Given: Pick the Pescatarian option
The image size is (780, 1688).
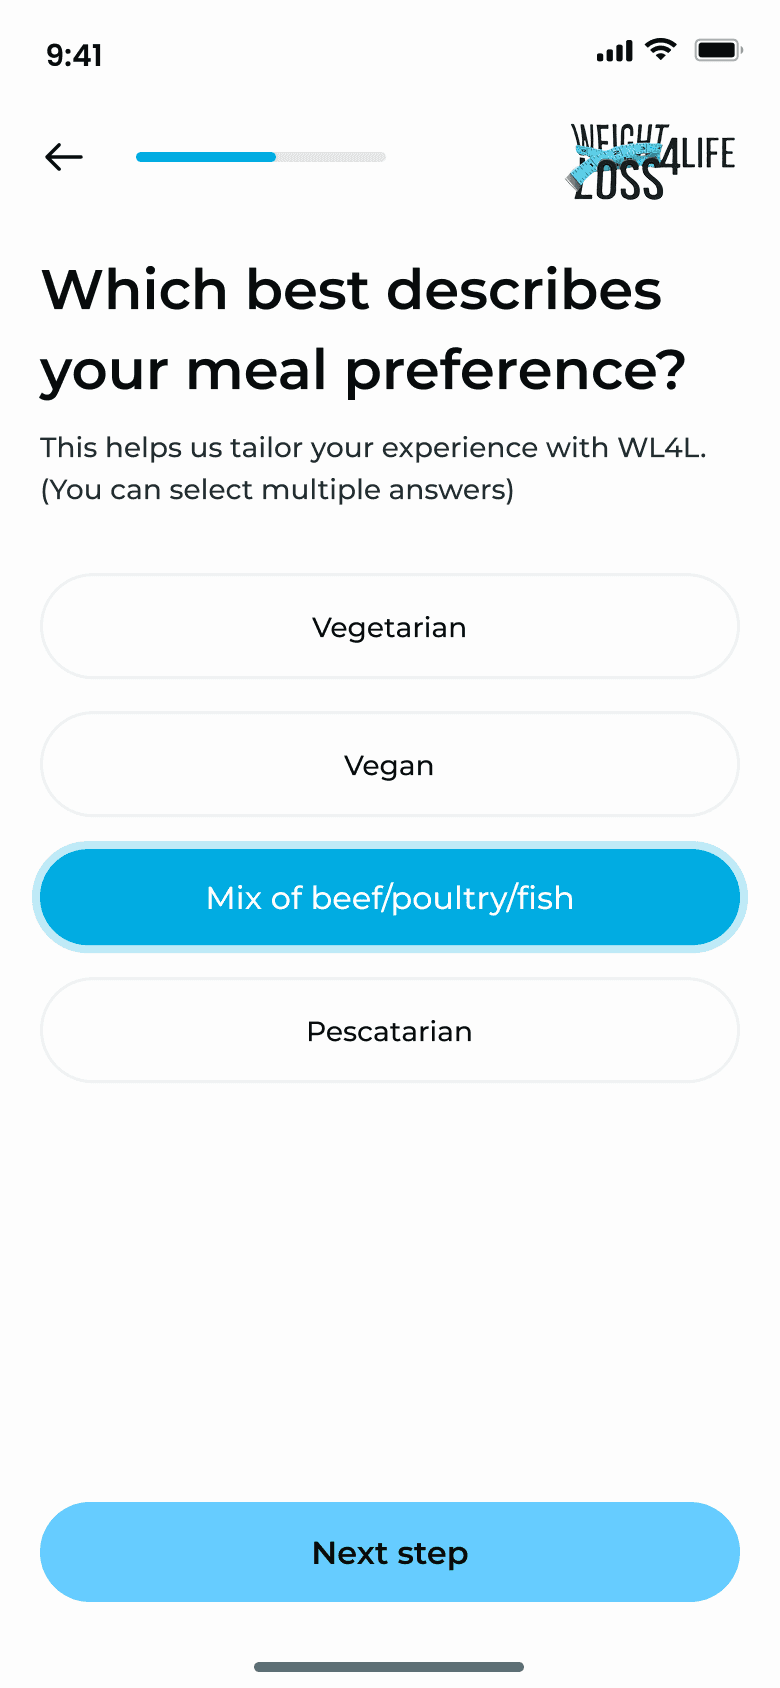Looking at the screenshot, I should click(x=390, y=1031).
